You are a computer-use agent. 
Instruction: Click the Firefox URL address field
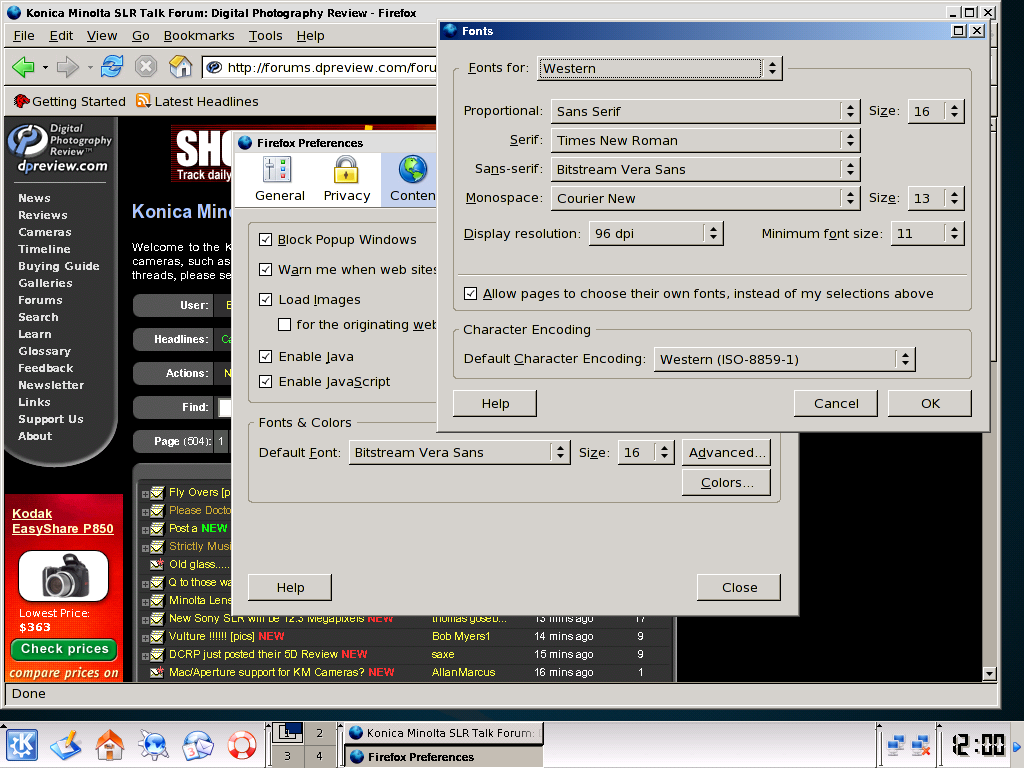point(320,67)
